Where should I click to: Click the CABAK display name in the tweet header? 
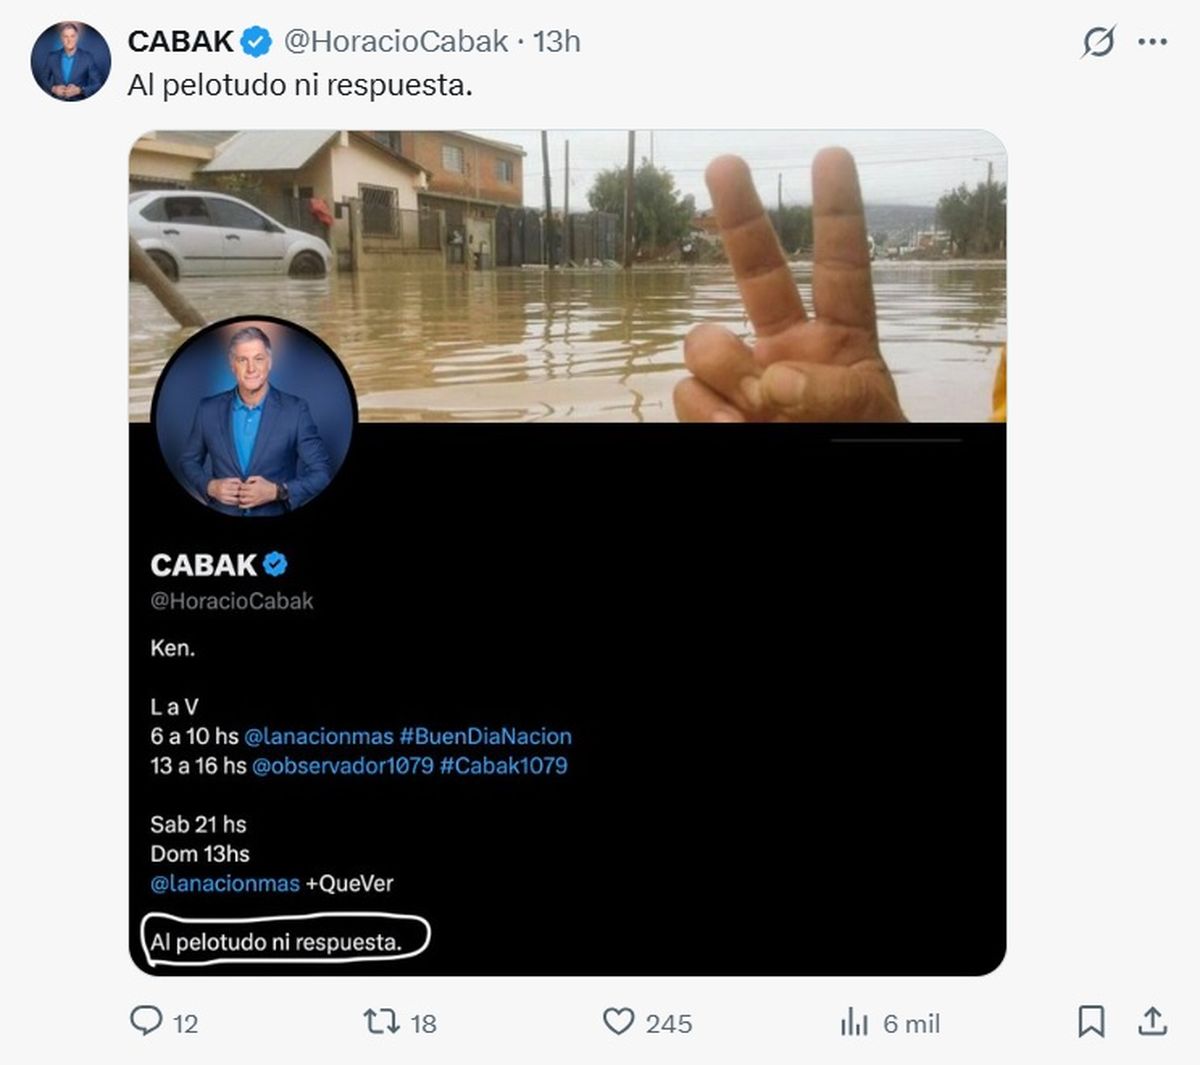[180, 41]
